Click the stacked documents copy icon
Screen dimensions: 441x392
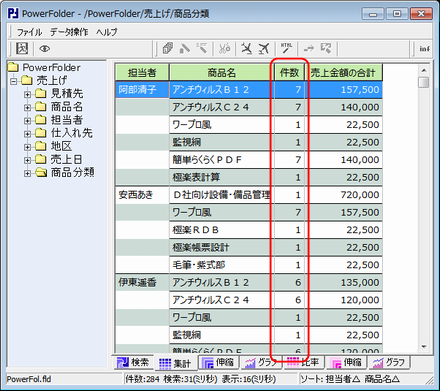[168, 48]
